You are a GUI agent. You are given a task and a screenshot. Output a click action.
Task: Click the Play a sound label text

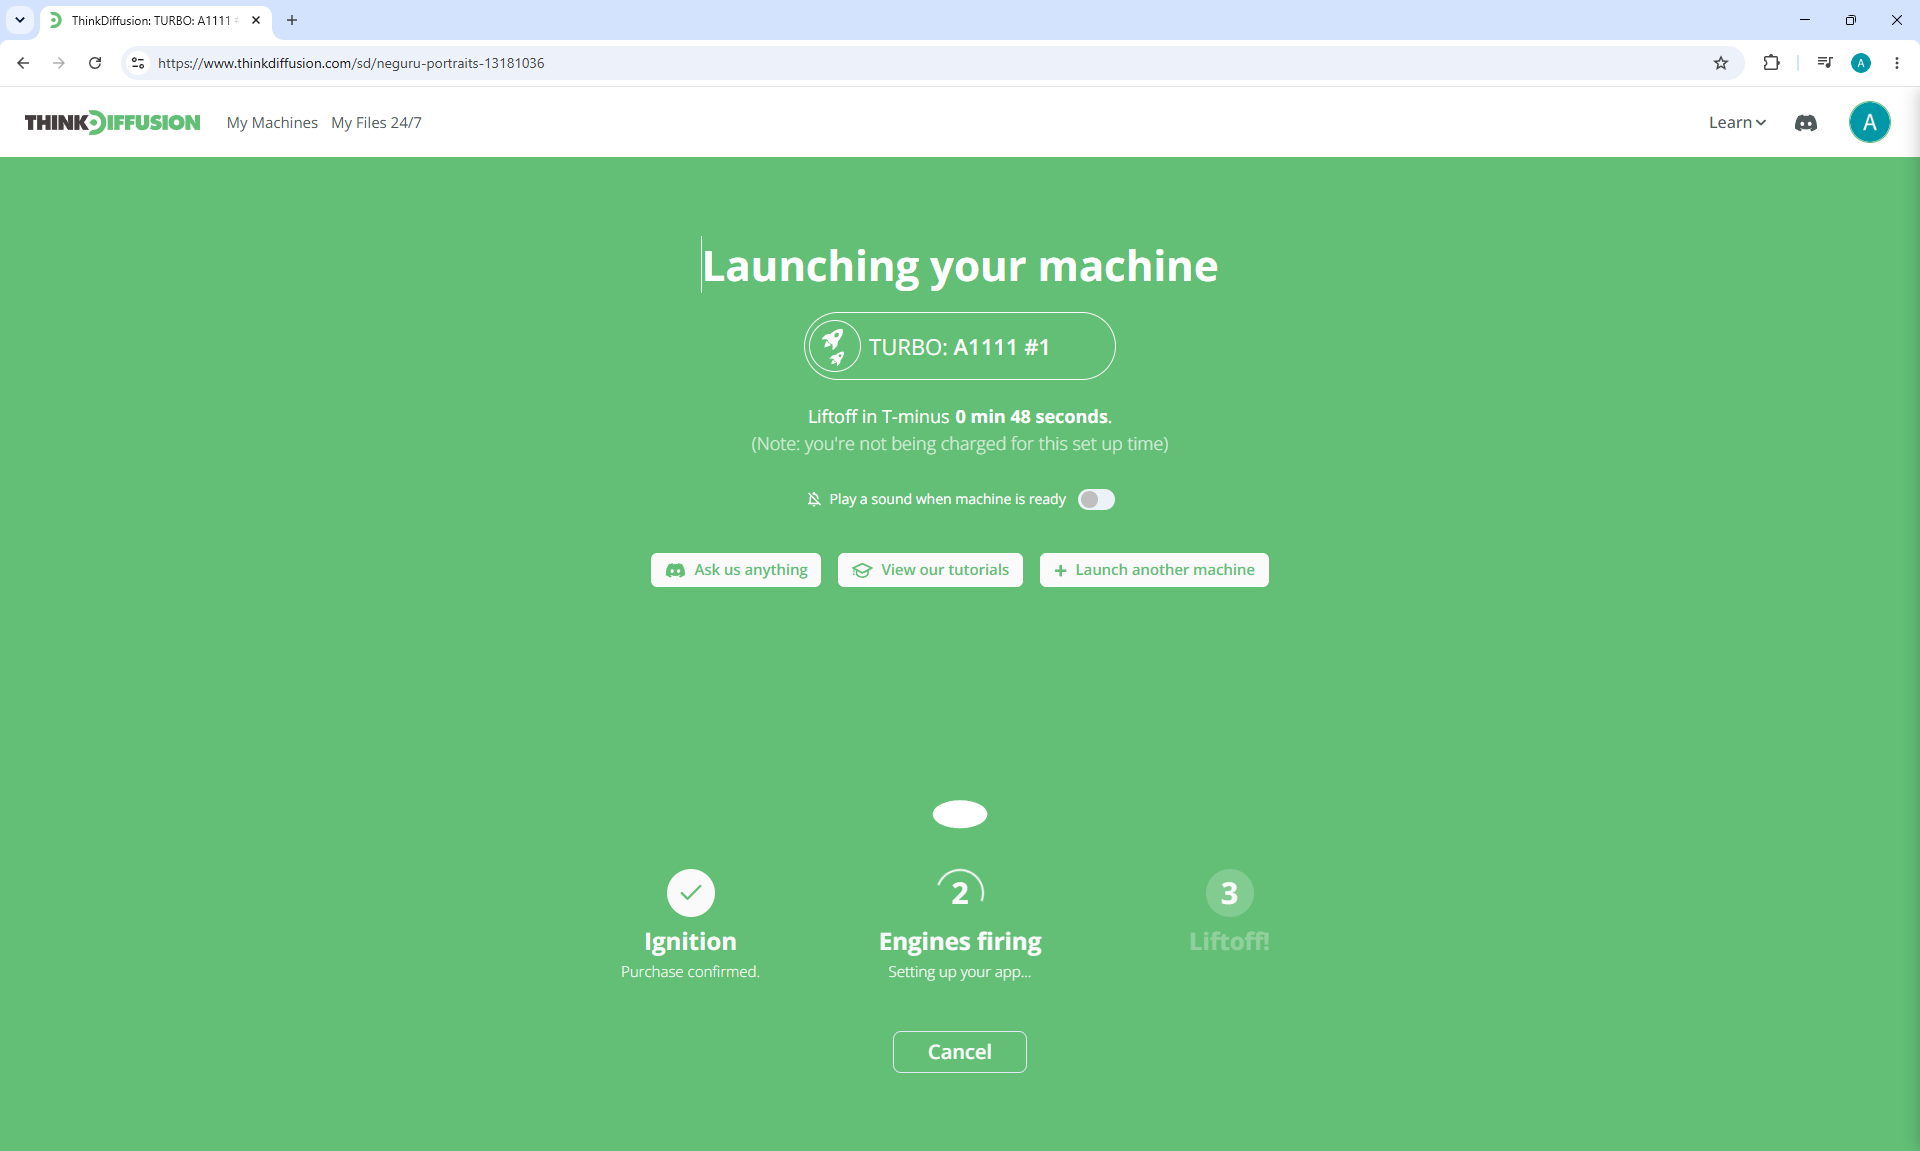(947, 499)
